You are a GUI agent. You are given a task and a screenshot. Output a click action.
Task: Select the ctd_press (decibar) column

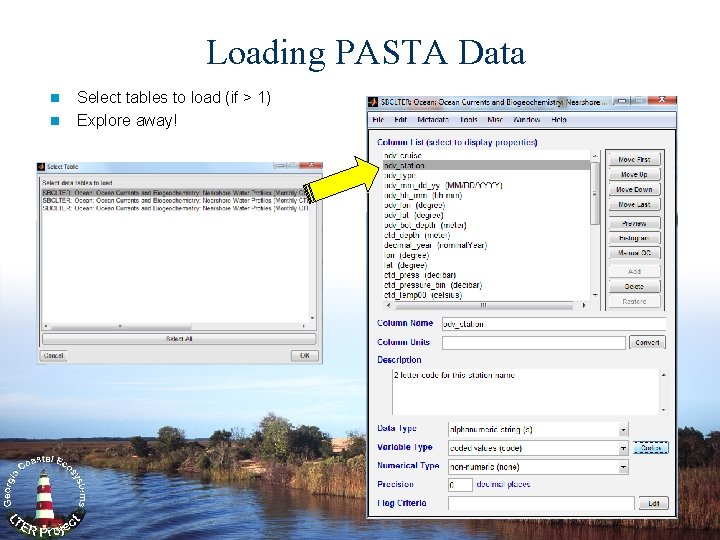pos(487,275)
